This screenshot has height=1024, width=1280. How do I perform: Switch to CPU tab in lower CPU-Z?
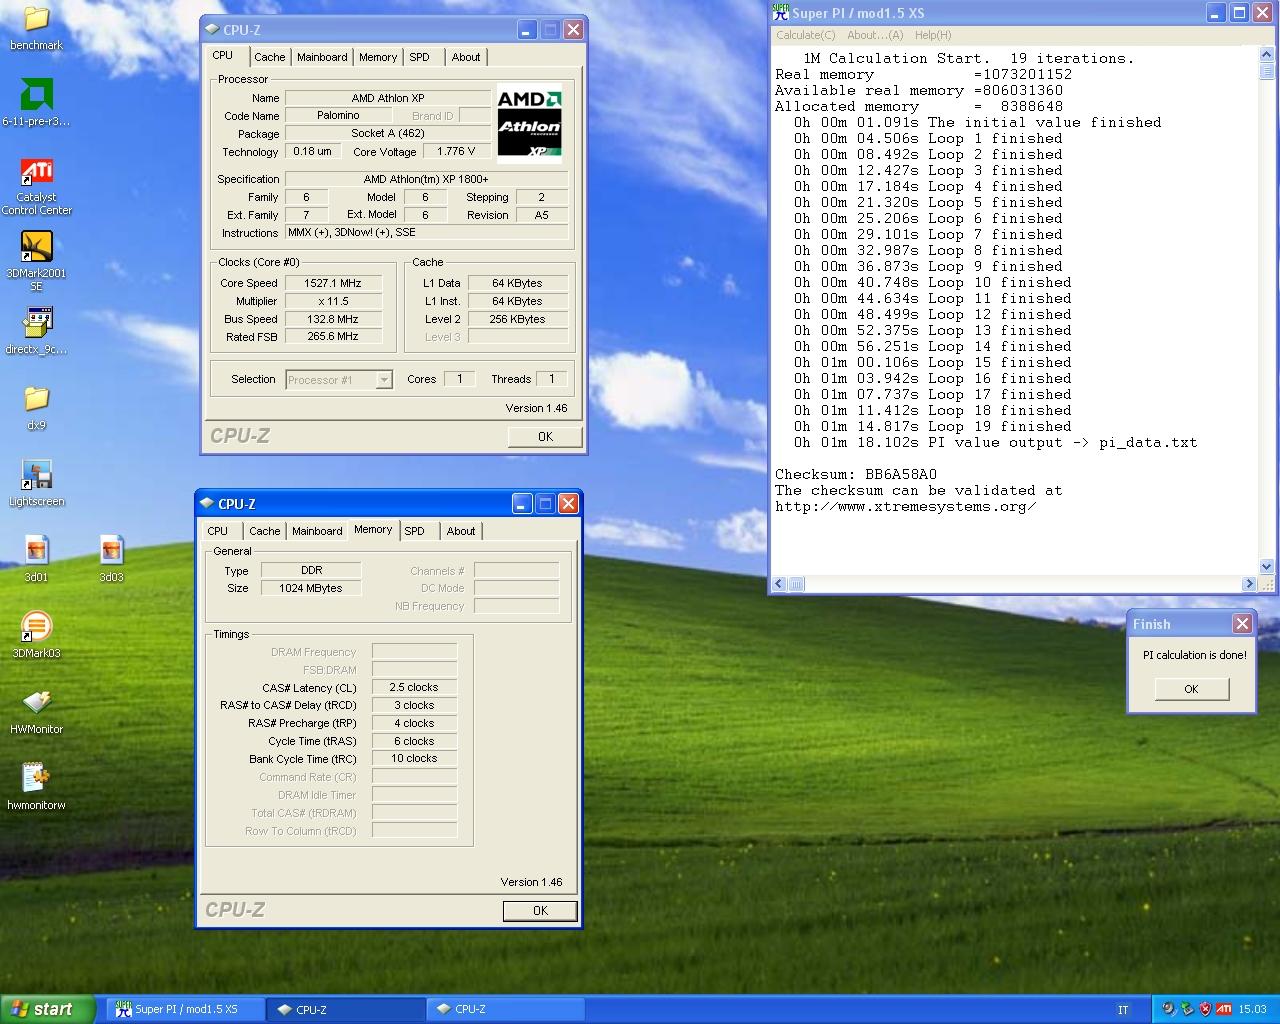(x=218, y=531)
